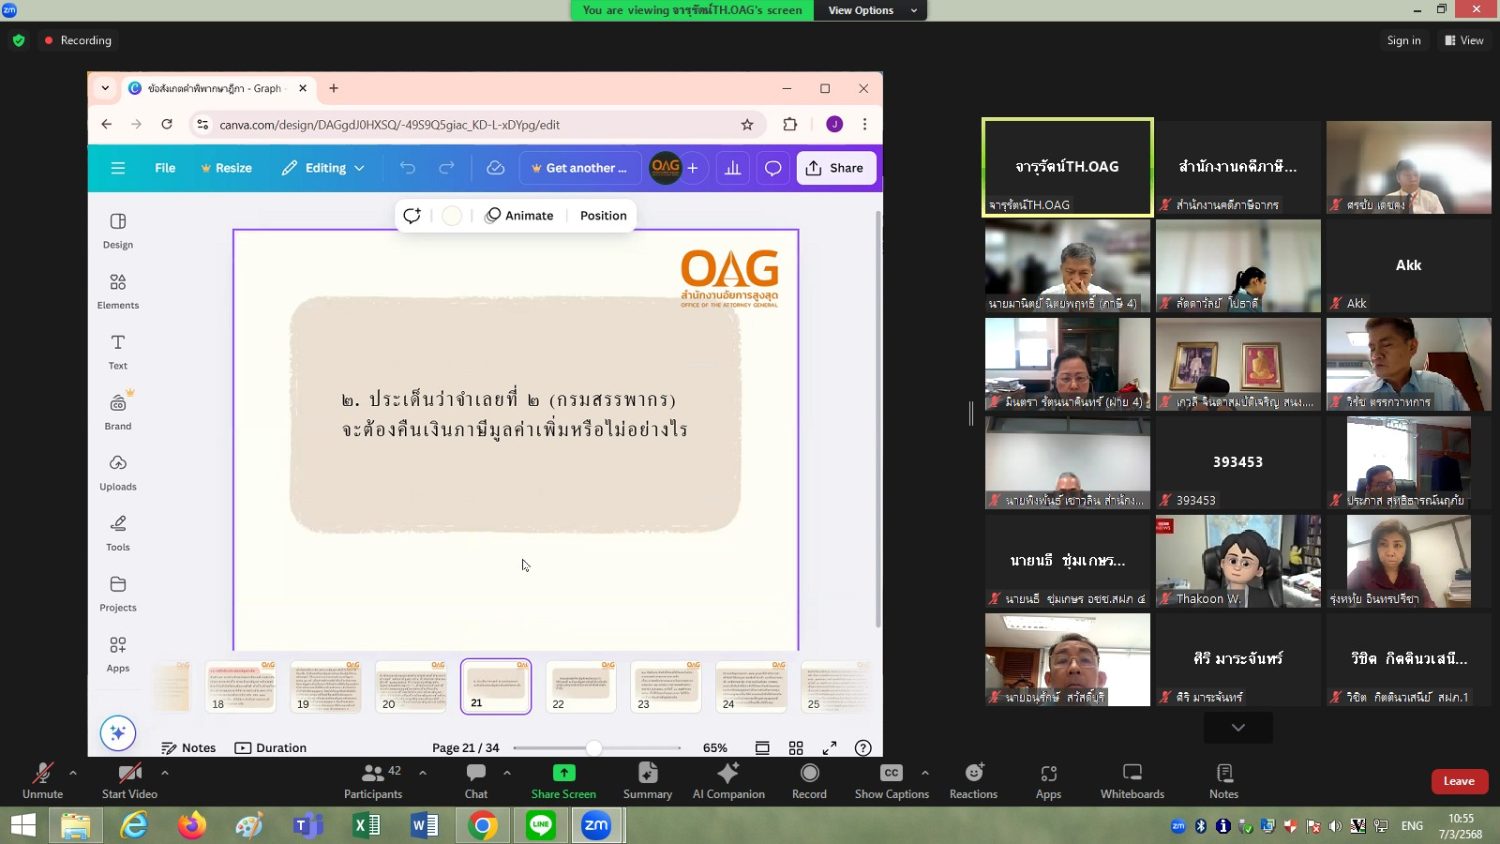Unmute the microphone in Zoom
This screenshot has width=1500, height=844.
click(42, 780)
